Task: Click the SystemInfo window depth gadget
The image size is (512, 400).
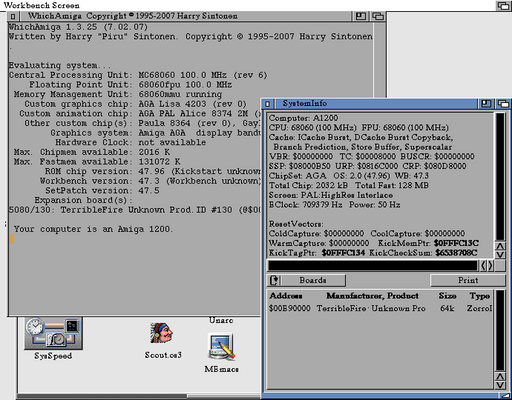Action: (x=503, y=104)
